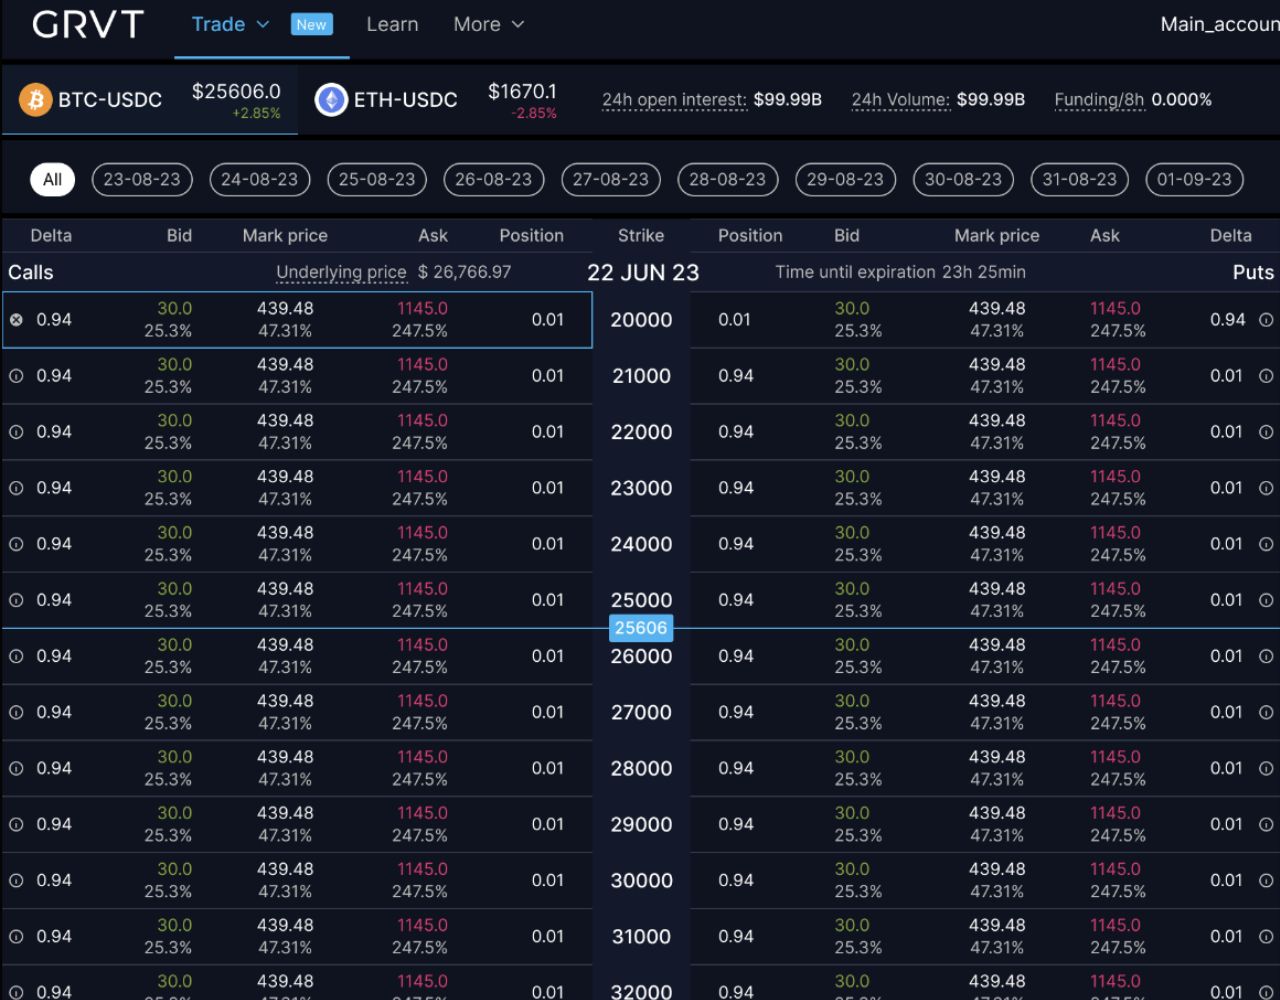The width and height of the screenshot is (1280, 1000).
Task: Click puts info icon on 23000 row
Action: 1266,488
